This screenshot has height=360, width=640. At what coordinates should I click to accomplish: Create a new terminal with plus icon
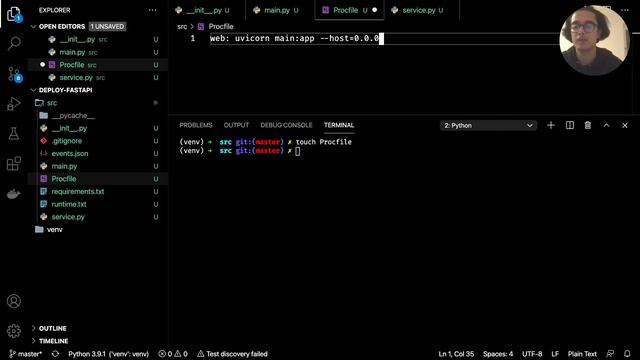coord(551,125)
